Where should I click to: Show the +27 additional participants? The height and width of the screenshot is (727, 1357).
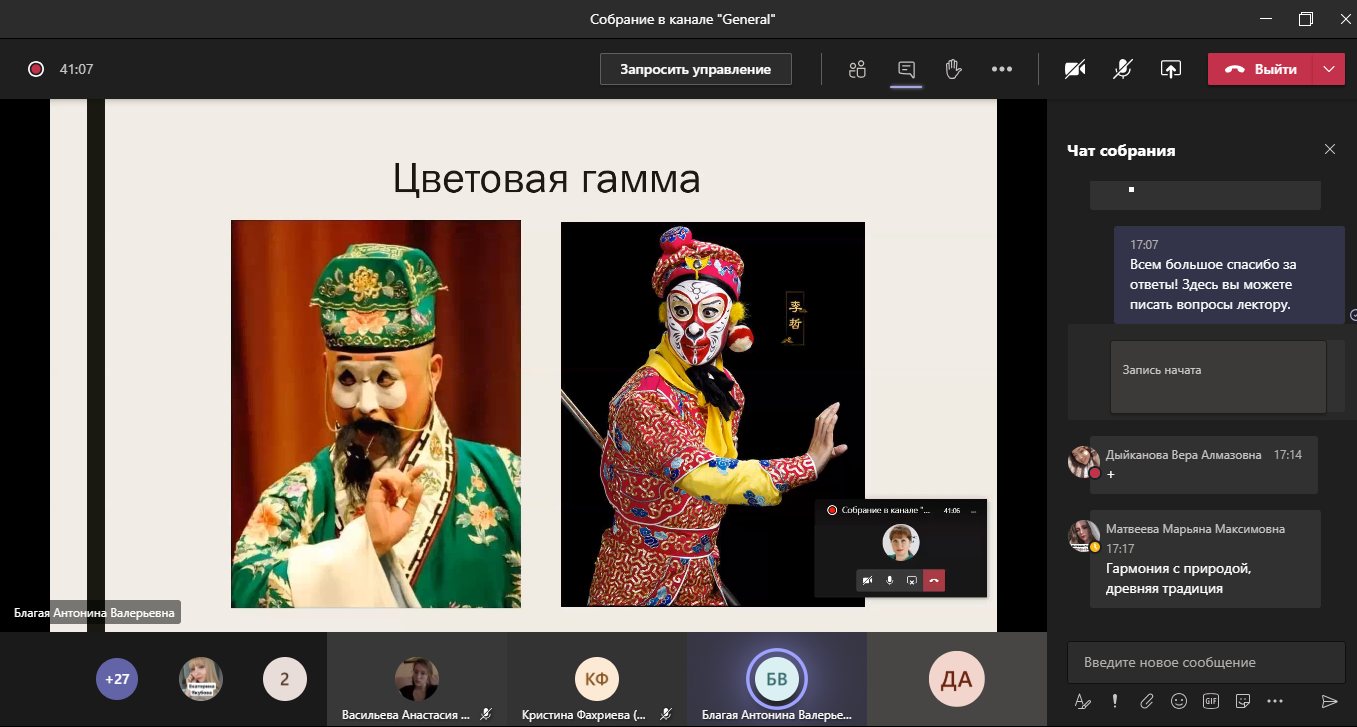(x=117, y=680)
